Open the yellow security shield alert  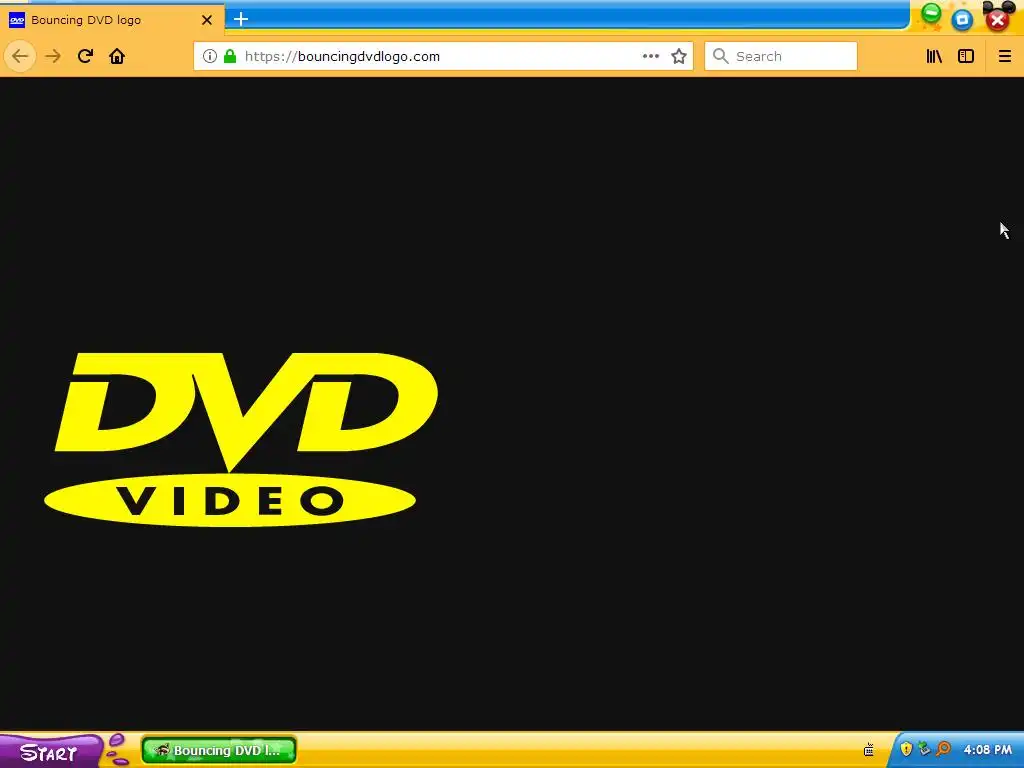pyautogui.click(x=906, y=749)
